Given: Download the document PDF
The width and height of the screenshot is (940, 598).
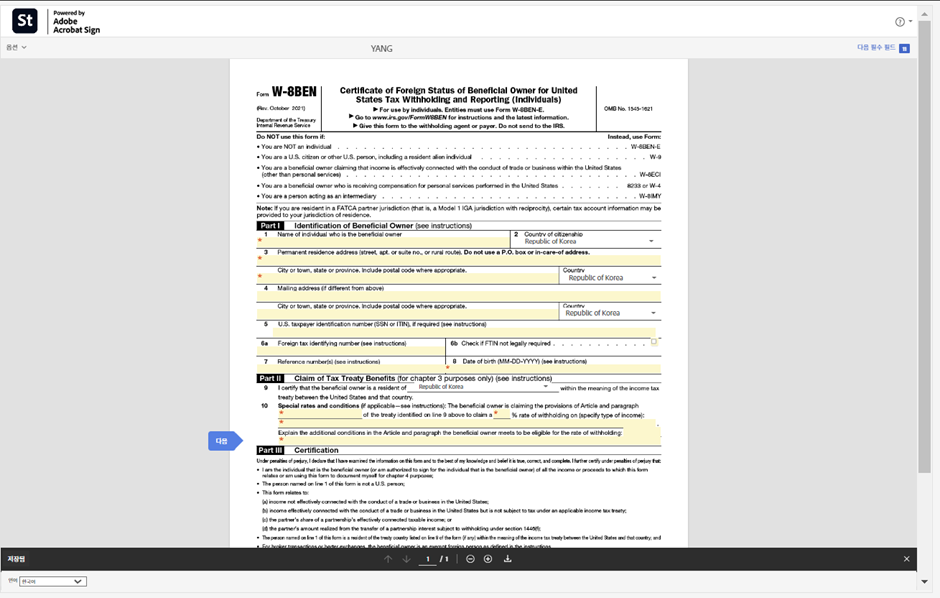Looking at the screenshot, I should pos(507,559).
